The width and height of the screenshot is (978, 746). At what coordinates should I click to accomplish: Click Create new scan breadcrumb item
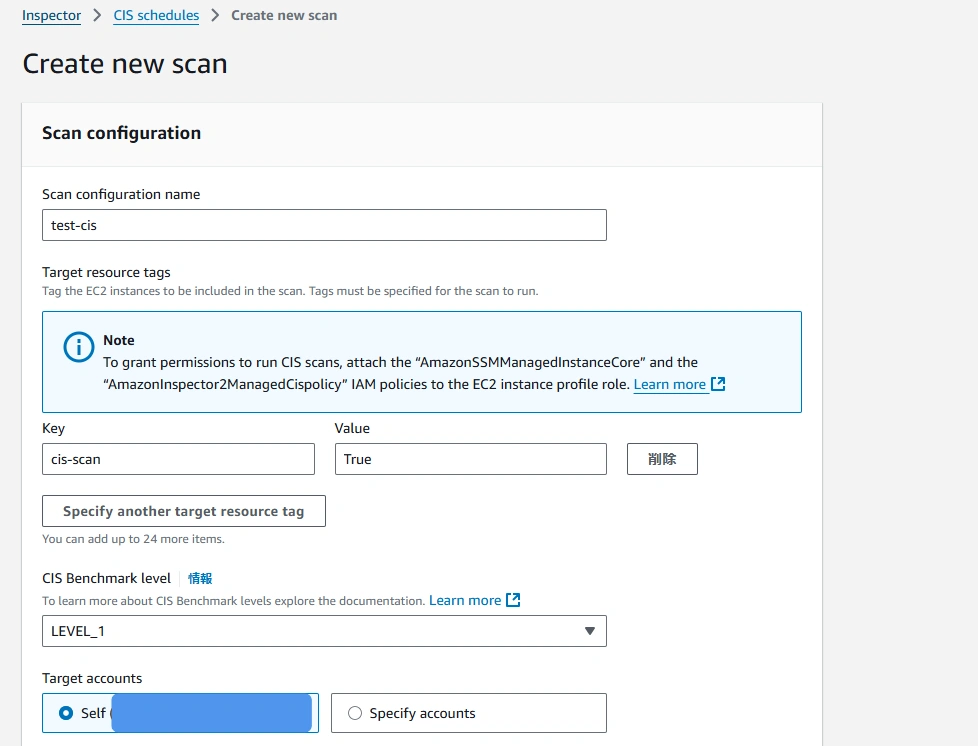click(284, 16)
